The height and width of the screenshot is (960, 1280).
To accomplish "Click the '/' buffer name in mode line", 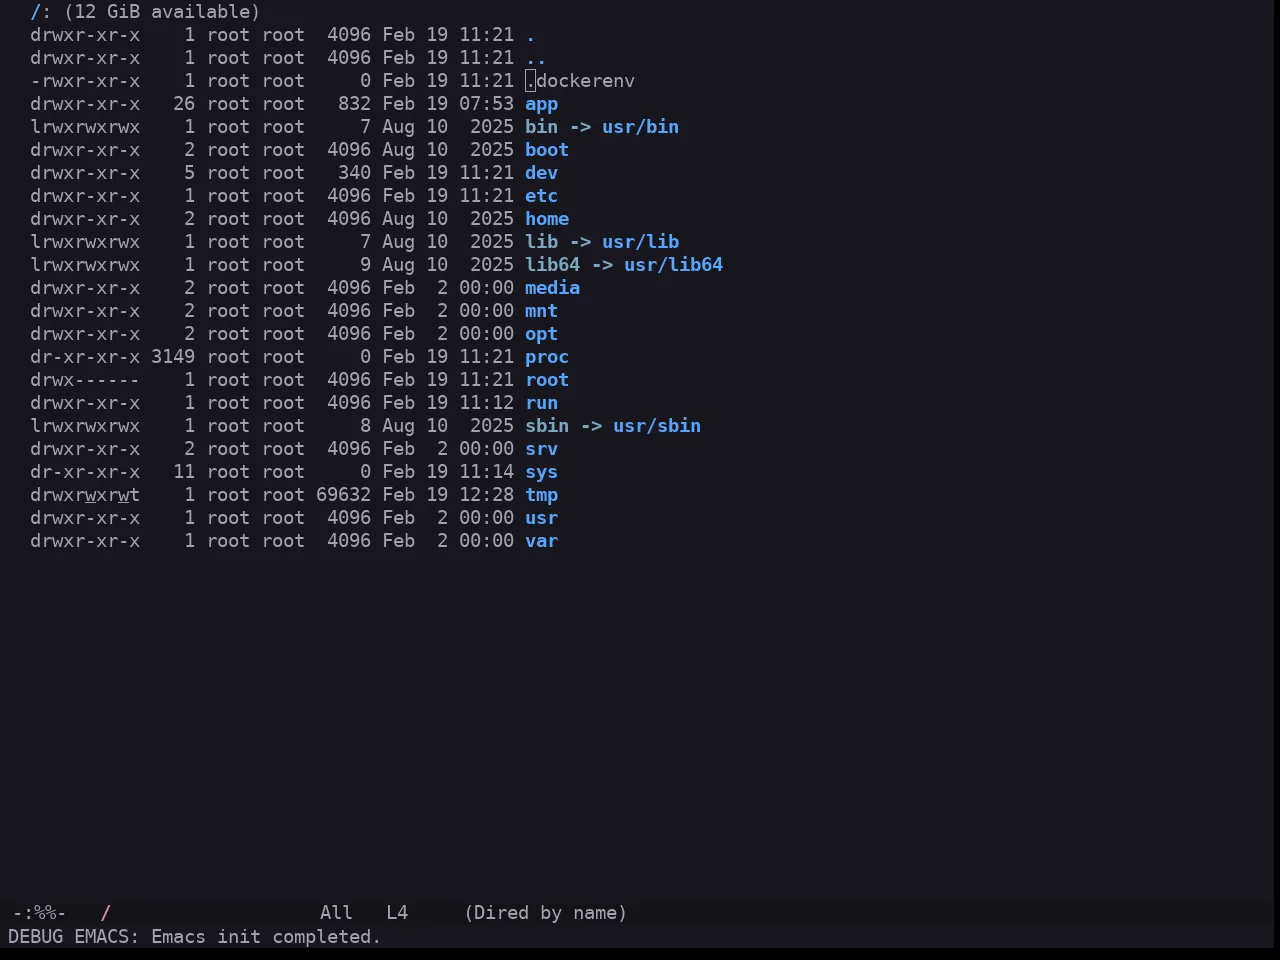I will [105, 913].
